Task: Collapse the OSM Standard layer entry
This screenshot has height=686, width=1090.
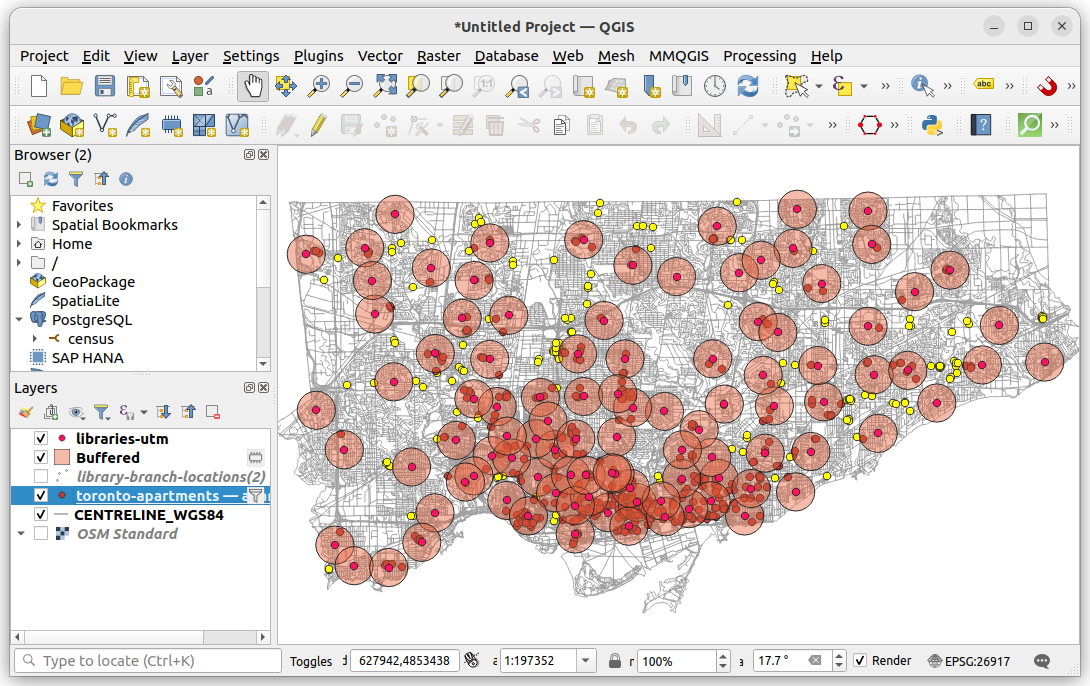Action: pos(22,533)
